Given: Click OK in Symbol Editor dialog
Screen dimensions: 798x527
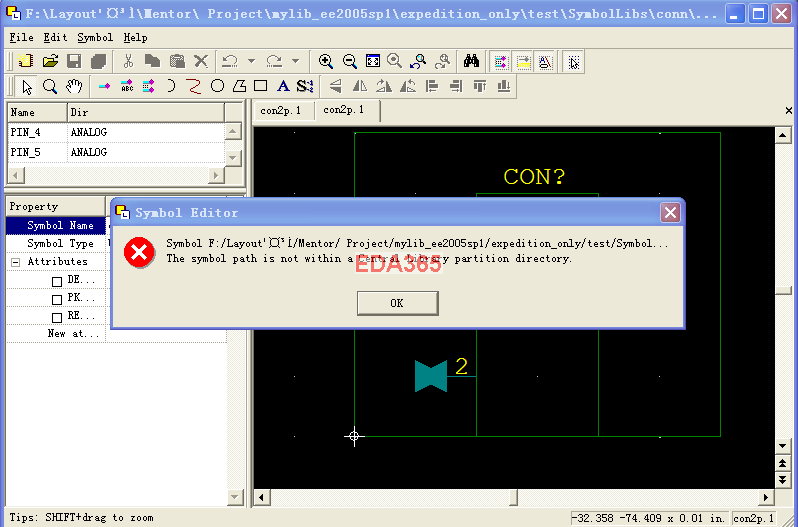Looking at the screenshot, I should pos(397,303).
